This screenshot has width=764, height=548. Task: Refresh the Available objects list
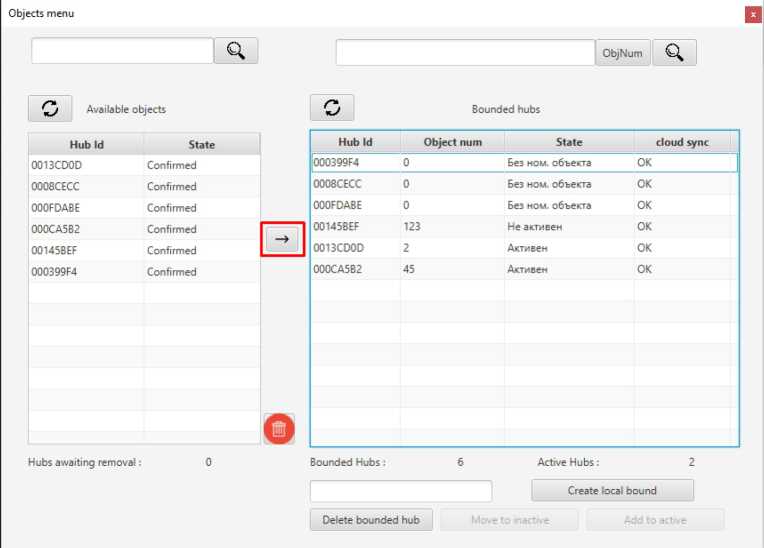click(49, 108)
